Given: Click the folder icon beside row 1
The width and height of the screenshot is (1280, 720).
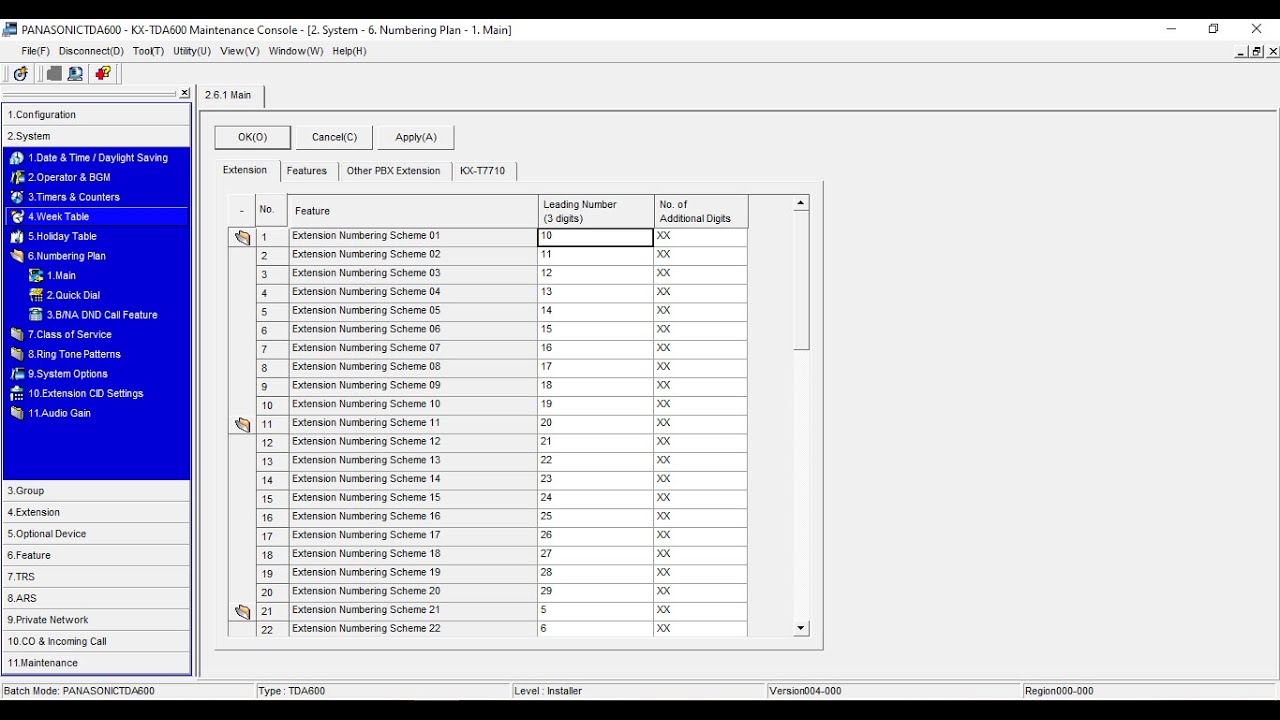Looking at the screenshot, I should click(242, 238).
